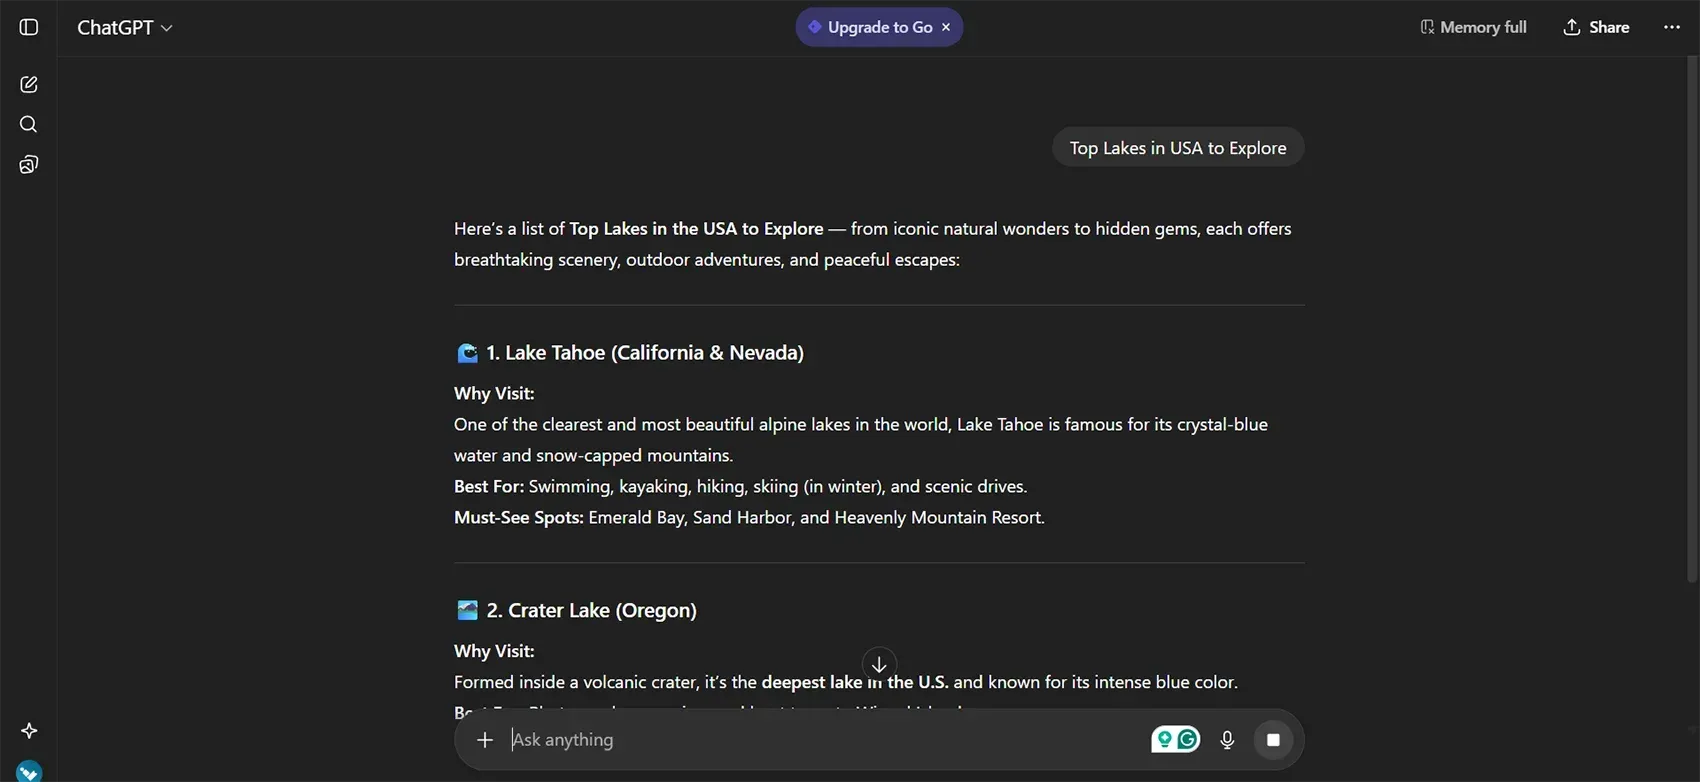The image size is (1700, 782).
Task: Click the scroll-to-bottom arrow button
Action: point(879,664)
